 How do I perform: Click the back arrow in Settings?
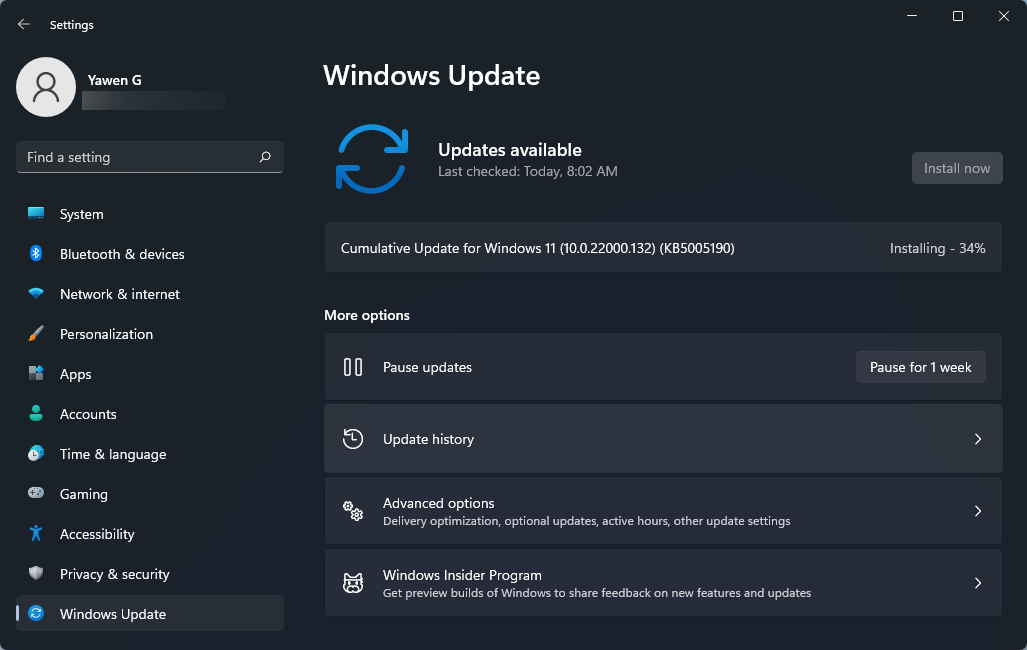pos(22,24)
